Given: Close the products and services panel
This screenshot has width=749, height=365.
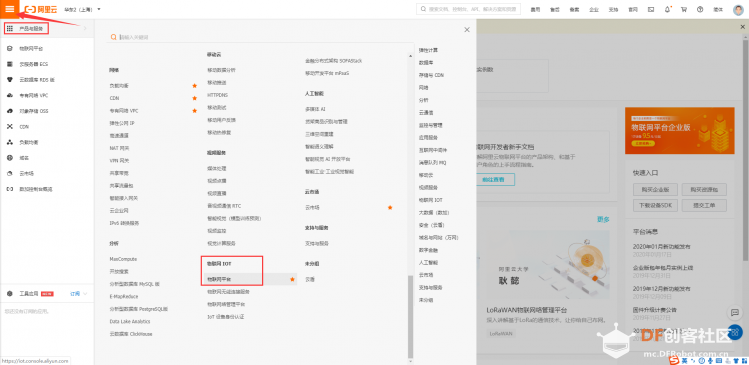Looking at the screenshot, I should click(467, 30).
